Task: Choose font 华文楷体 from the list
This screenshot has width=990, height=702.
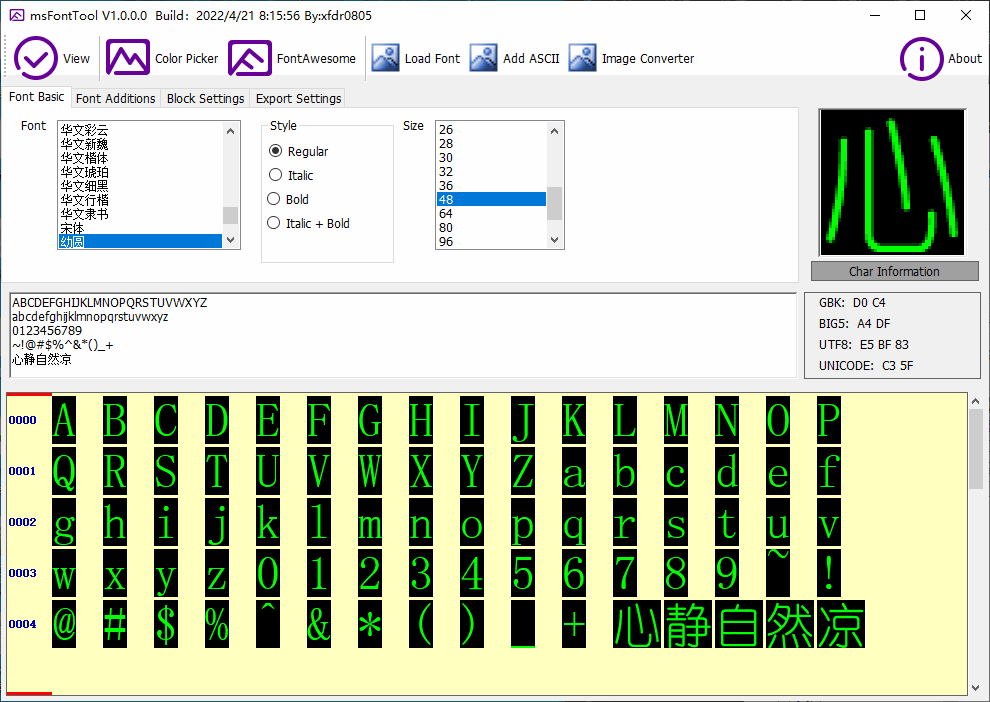Action: (140, 158)
